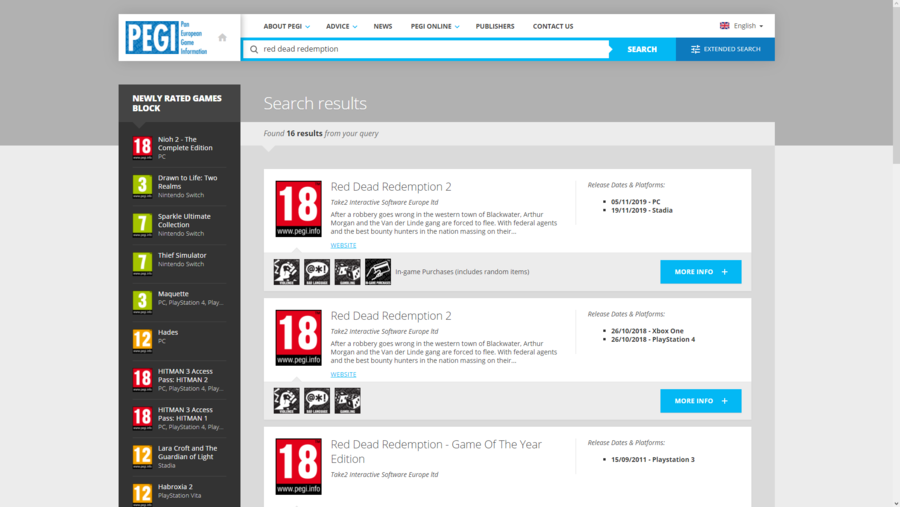900x507 pixels.
Task: Open the Contact Us page
Action: click(x=553, y=26)
